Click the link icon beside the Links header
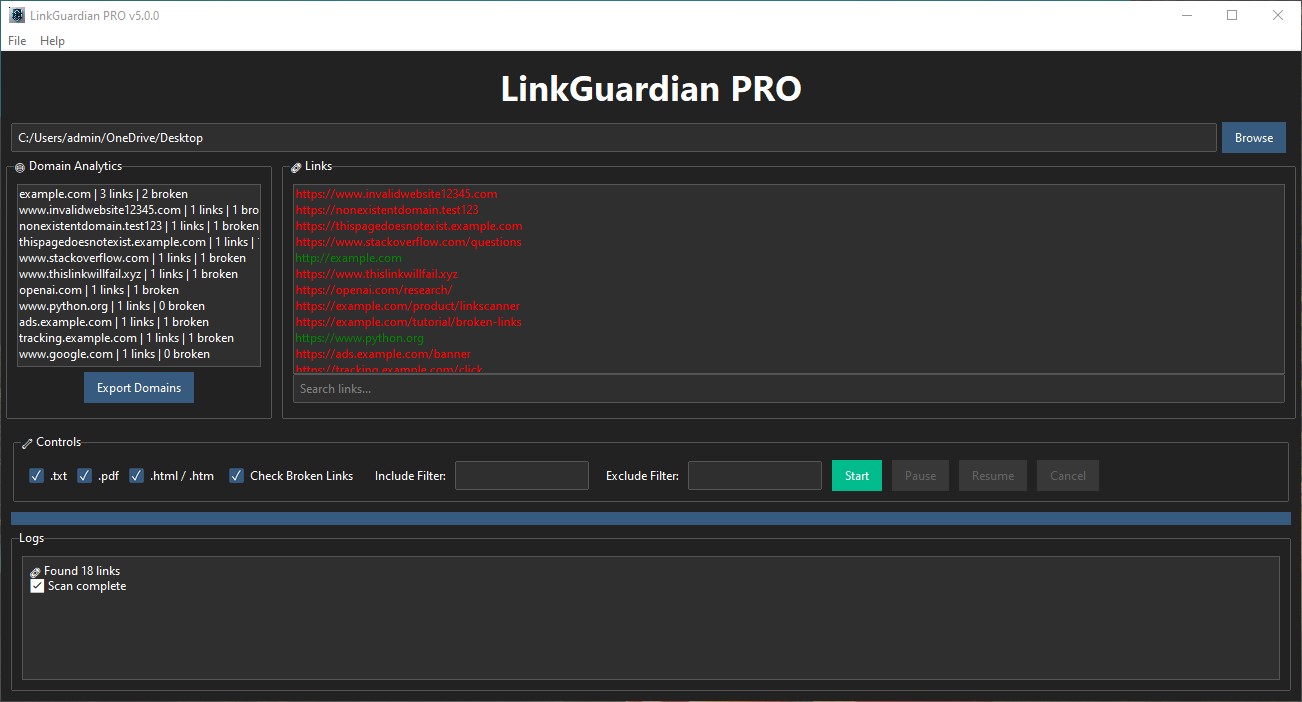1302x702 pixels. [295, 166]
